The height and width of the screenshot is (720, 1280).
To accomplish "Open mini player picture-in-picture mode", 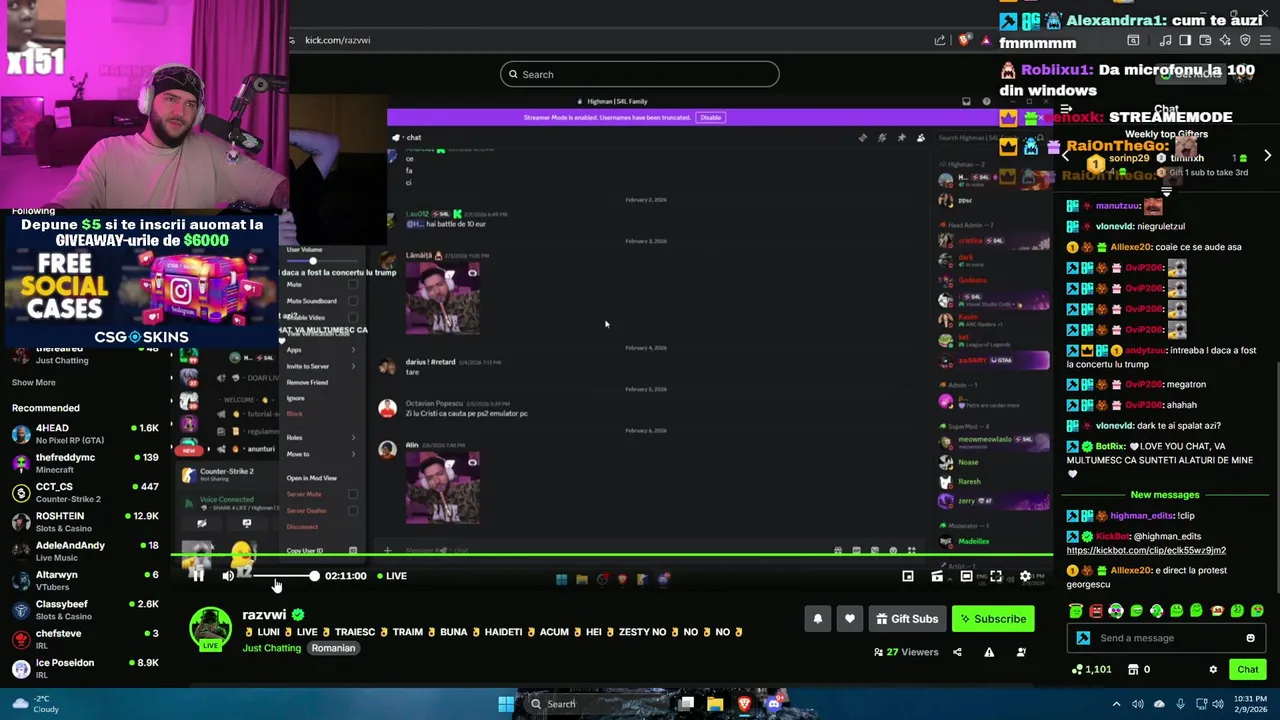I will tap(908, 576).
